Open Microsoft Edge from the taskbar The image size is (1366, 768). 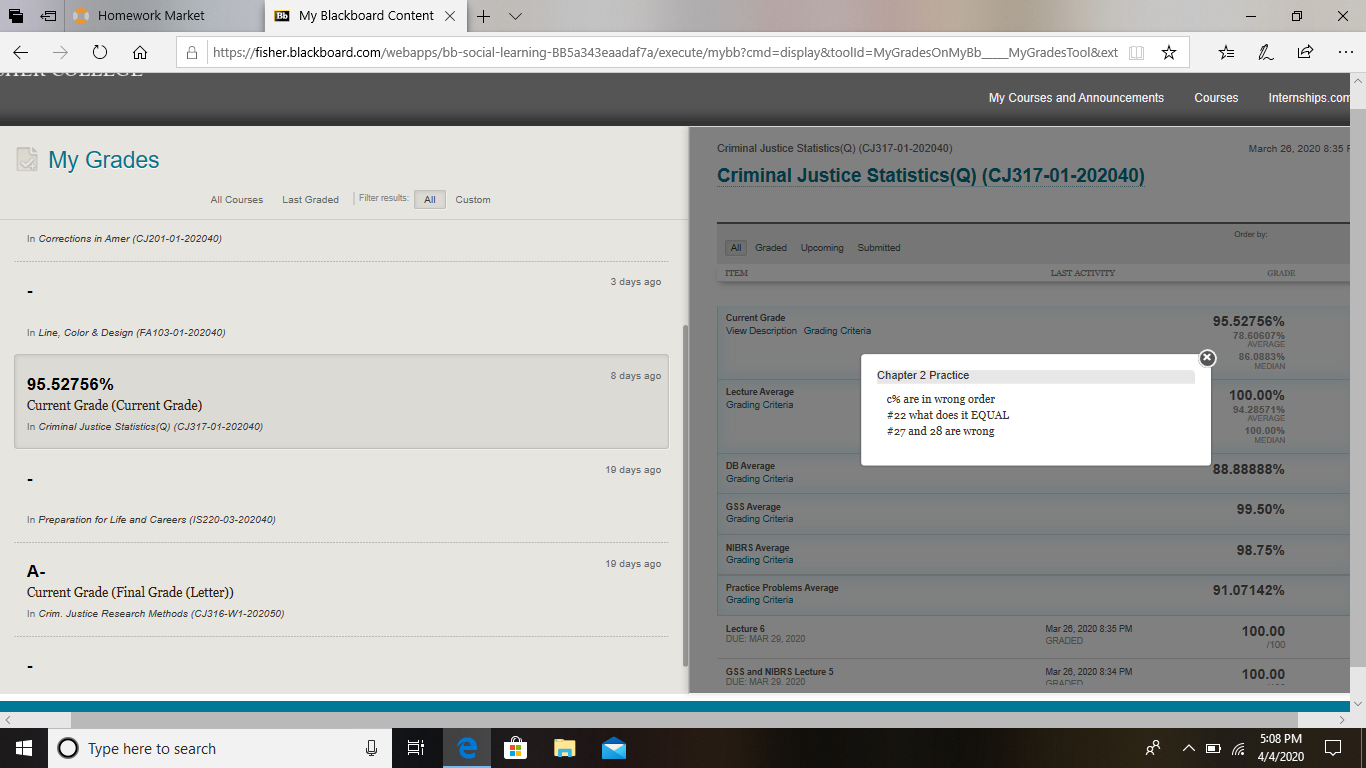(467, 748)
